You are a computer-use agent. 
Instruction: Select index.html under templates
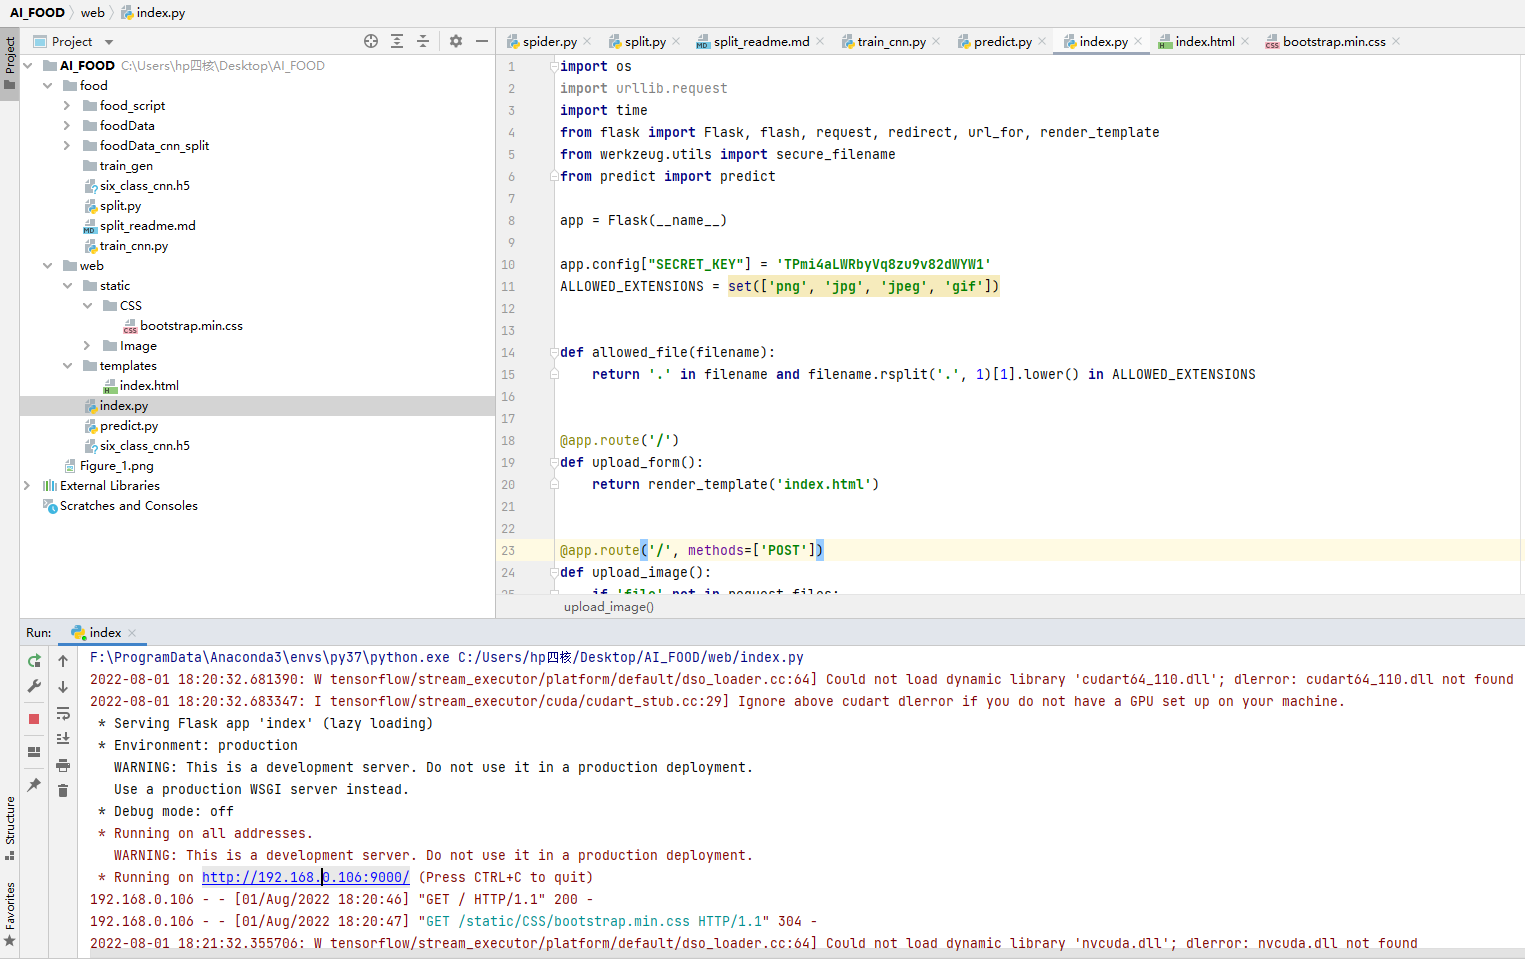pos(149,386)
